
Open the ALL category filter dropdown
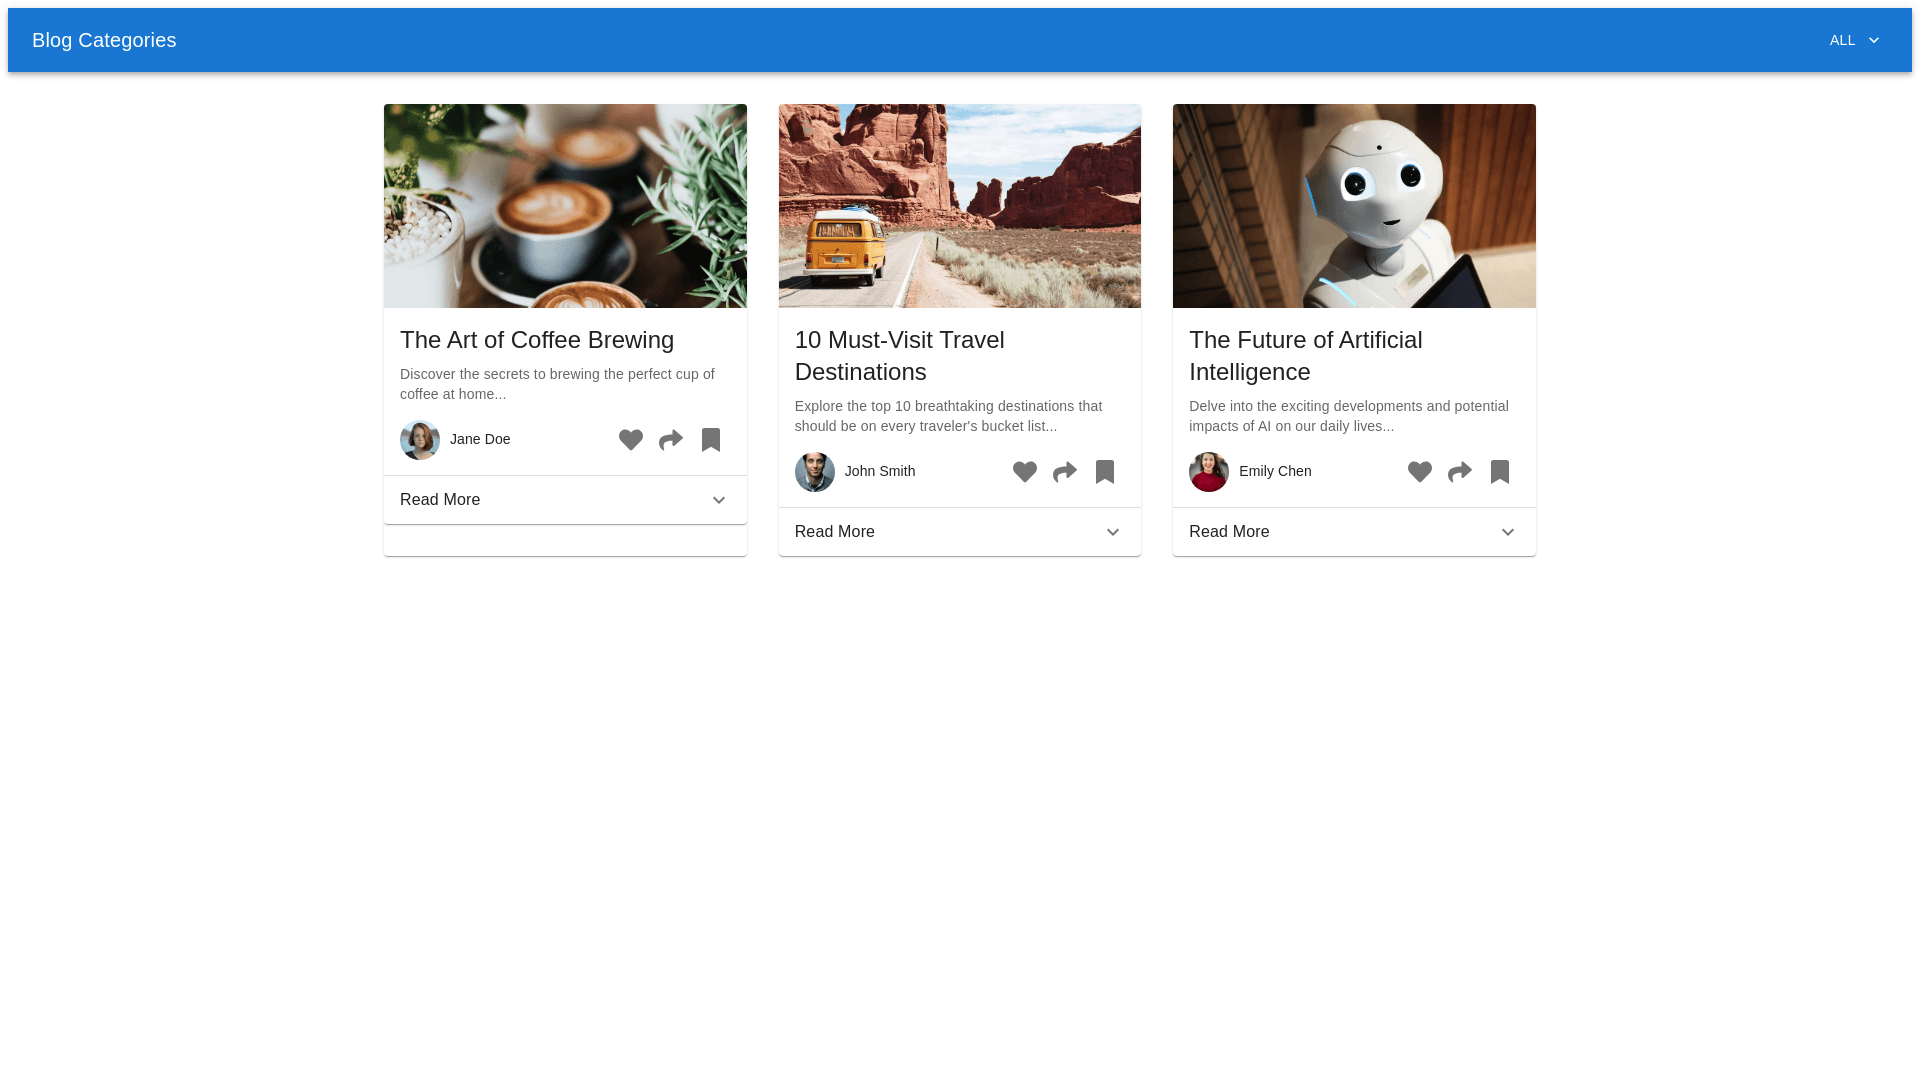point(1855,40)
